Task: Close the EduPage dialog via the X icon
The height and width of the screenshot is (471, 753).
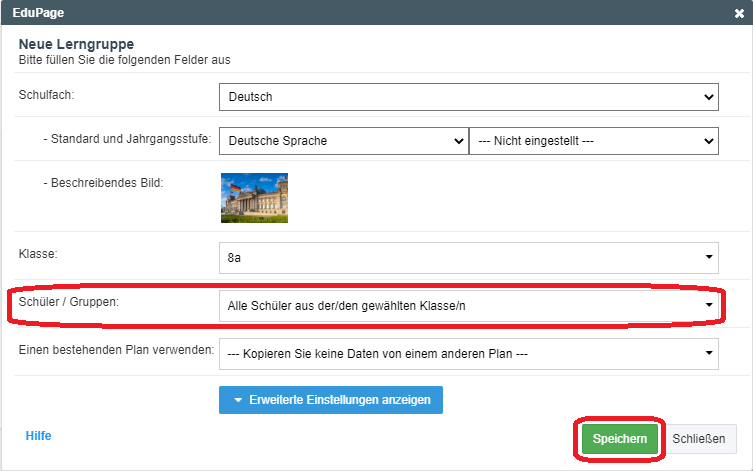Action: 739,13
